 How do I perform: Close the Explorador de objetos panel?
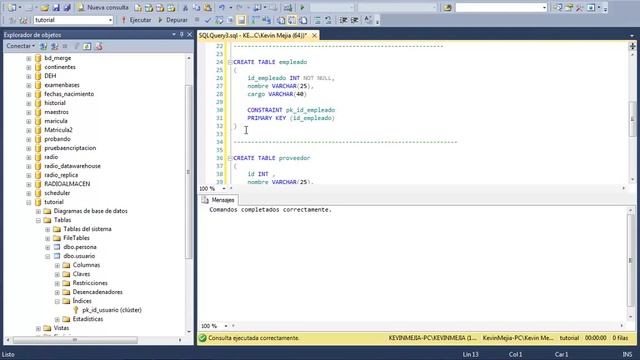coord(189,35)
